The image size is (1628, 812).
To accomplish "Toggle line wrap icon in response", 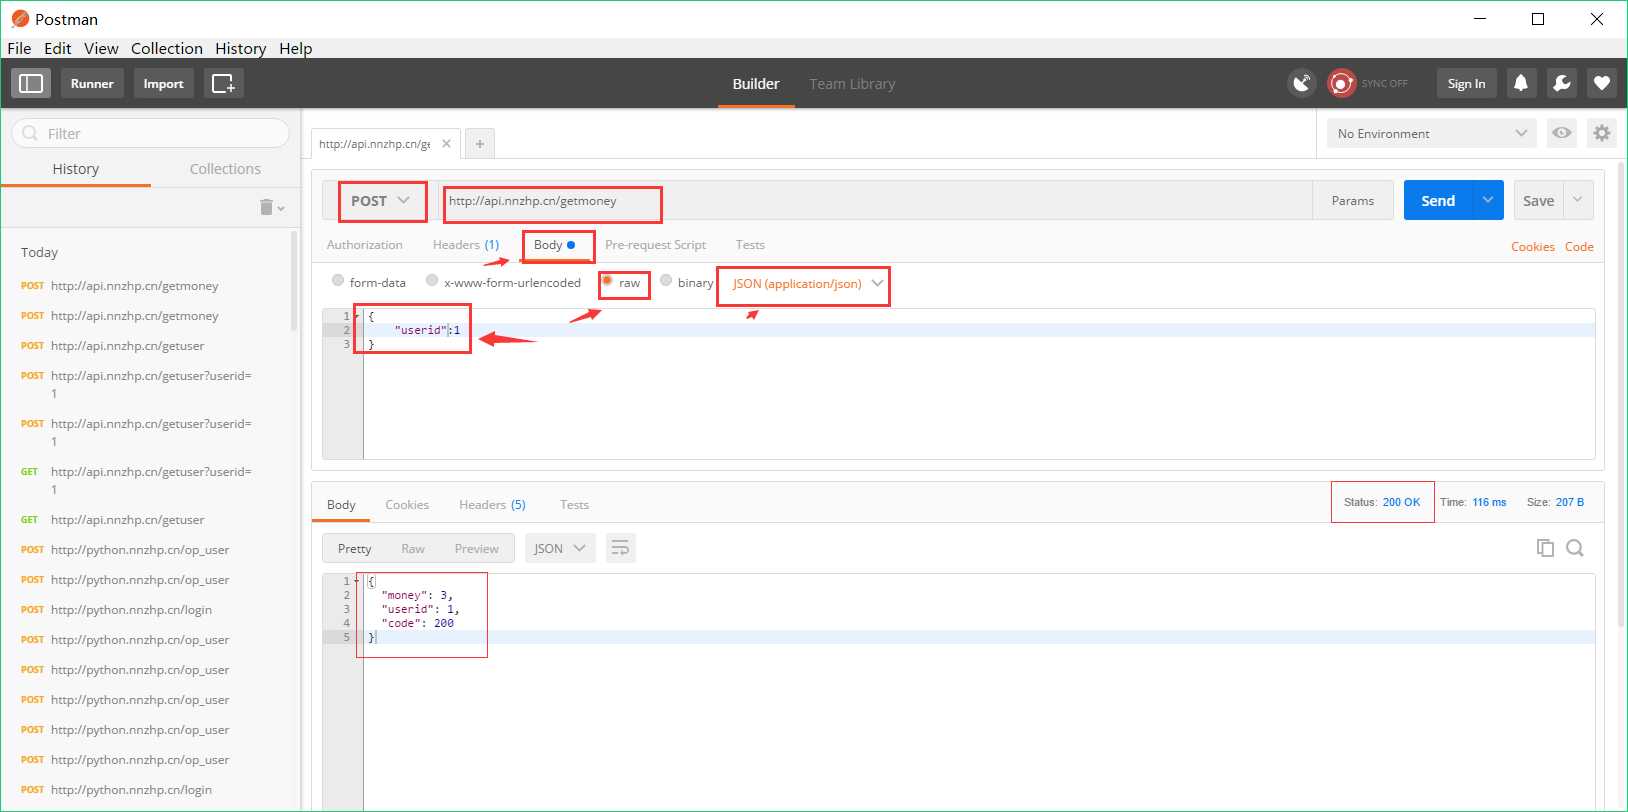I will coord(620,548).
